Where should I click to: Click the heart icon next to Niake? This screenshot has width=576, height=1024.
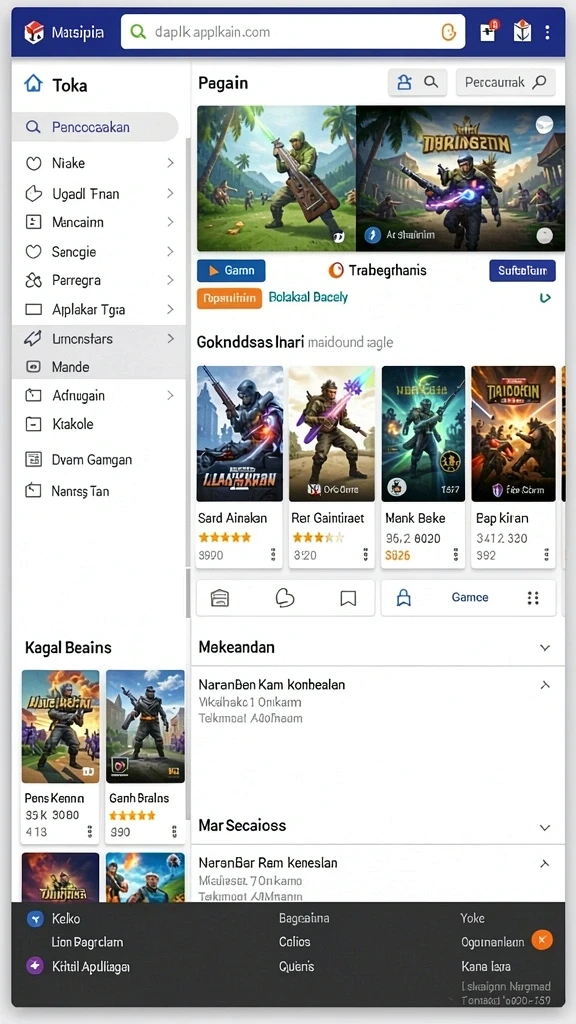point(33,163)
